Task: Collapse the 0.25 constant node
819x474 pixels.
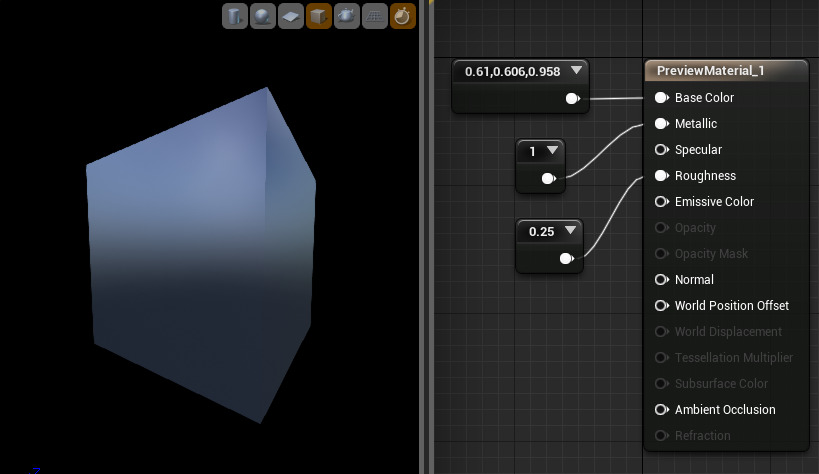Action: 570,230
